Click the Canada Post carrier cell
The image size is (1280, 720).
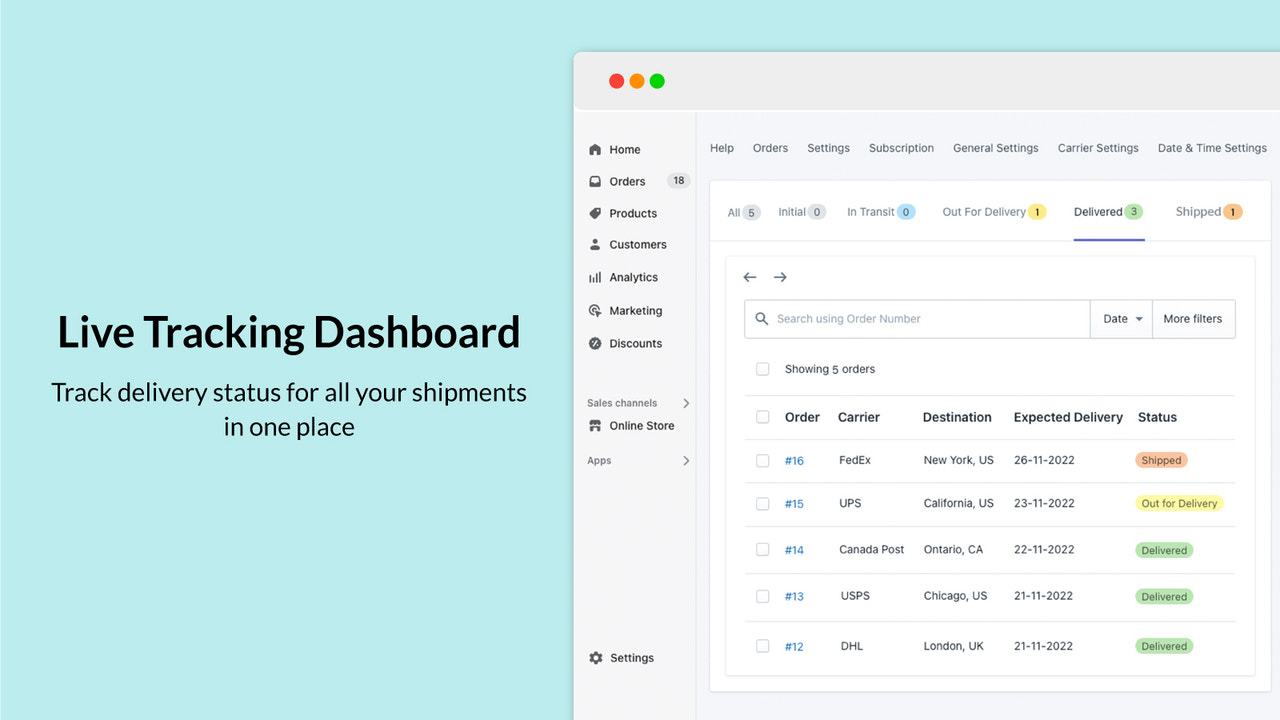click(x=871, y=549)
